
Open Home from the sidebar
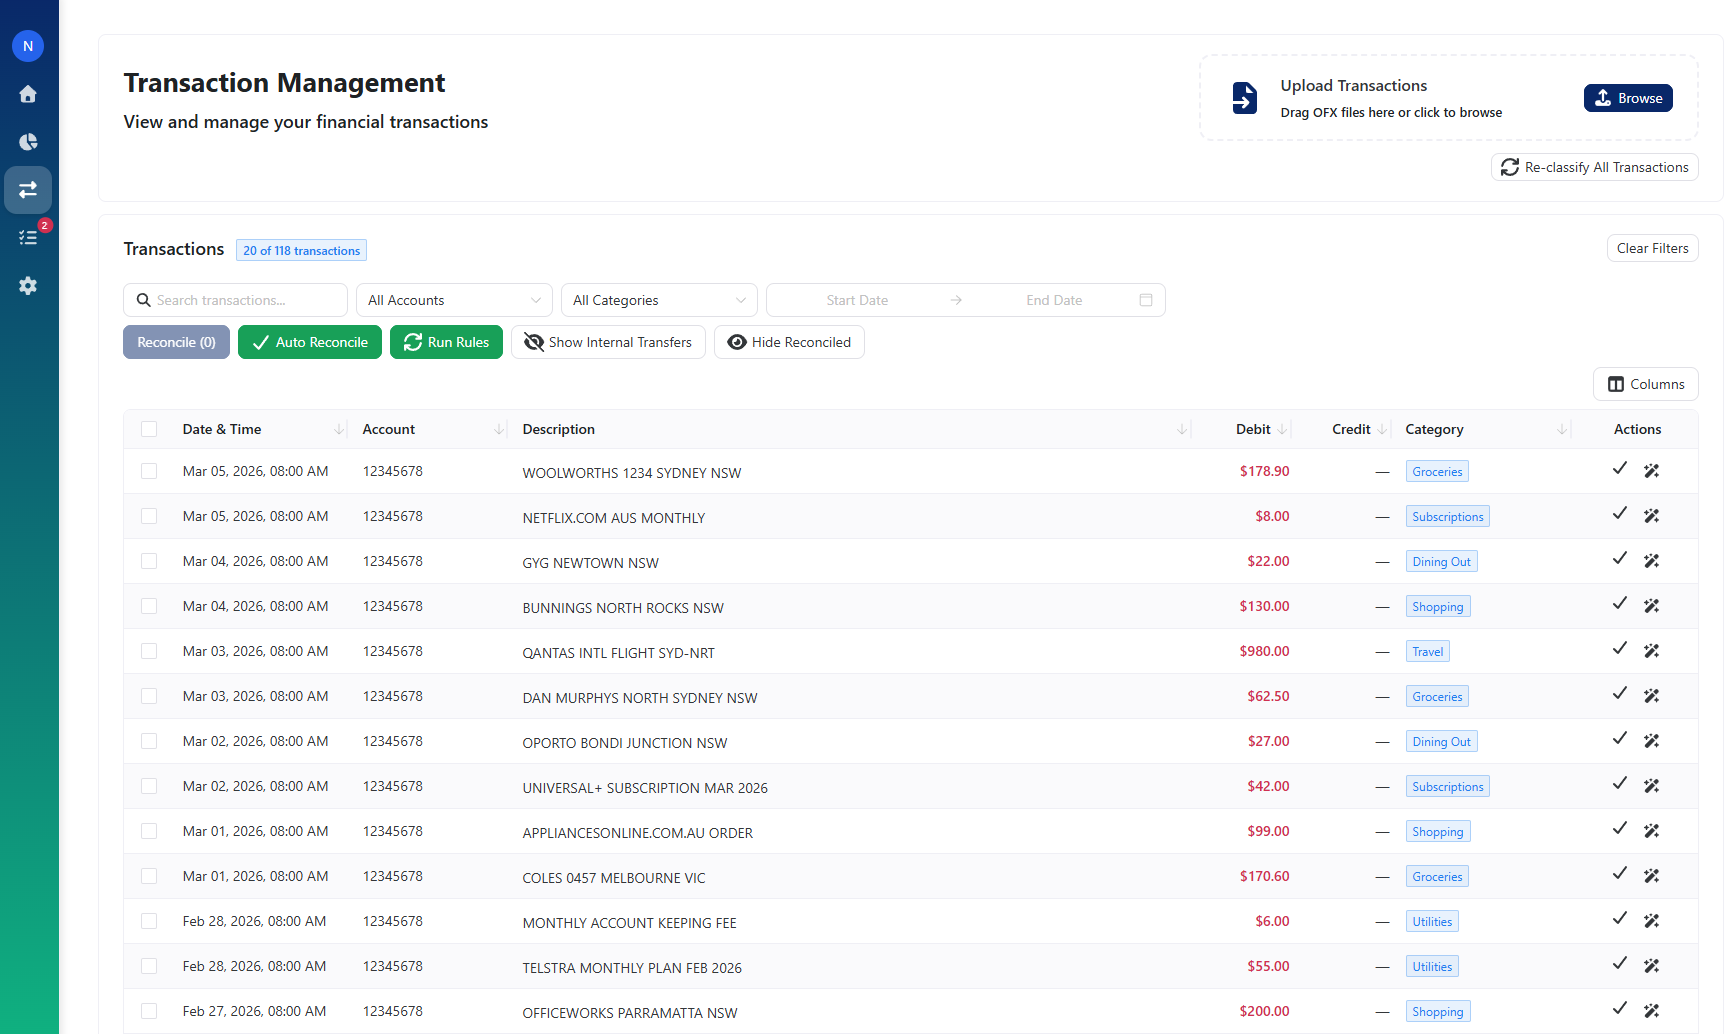tap(27, 93)
